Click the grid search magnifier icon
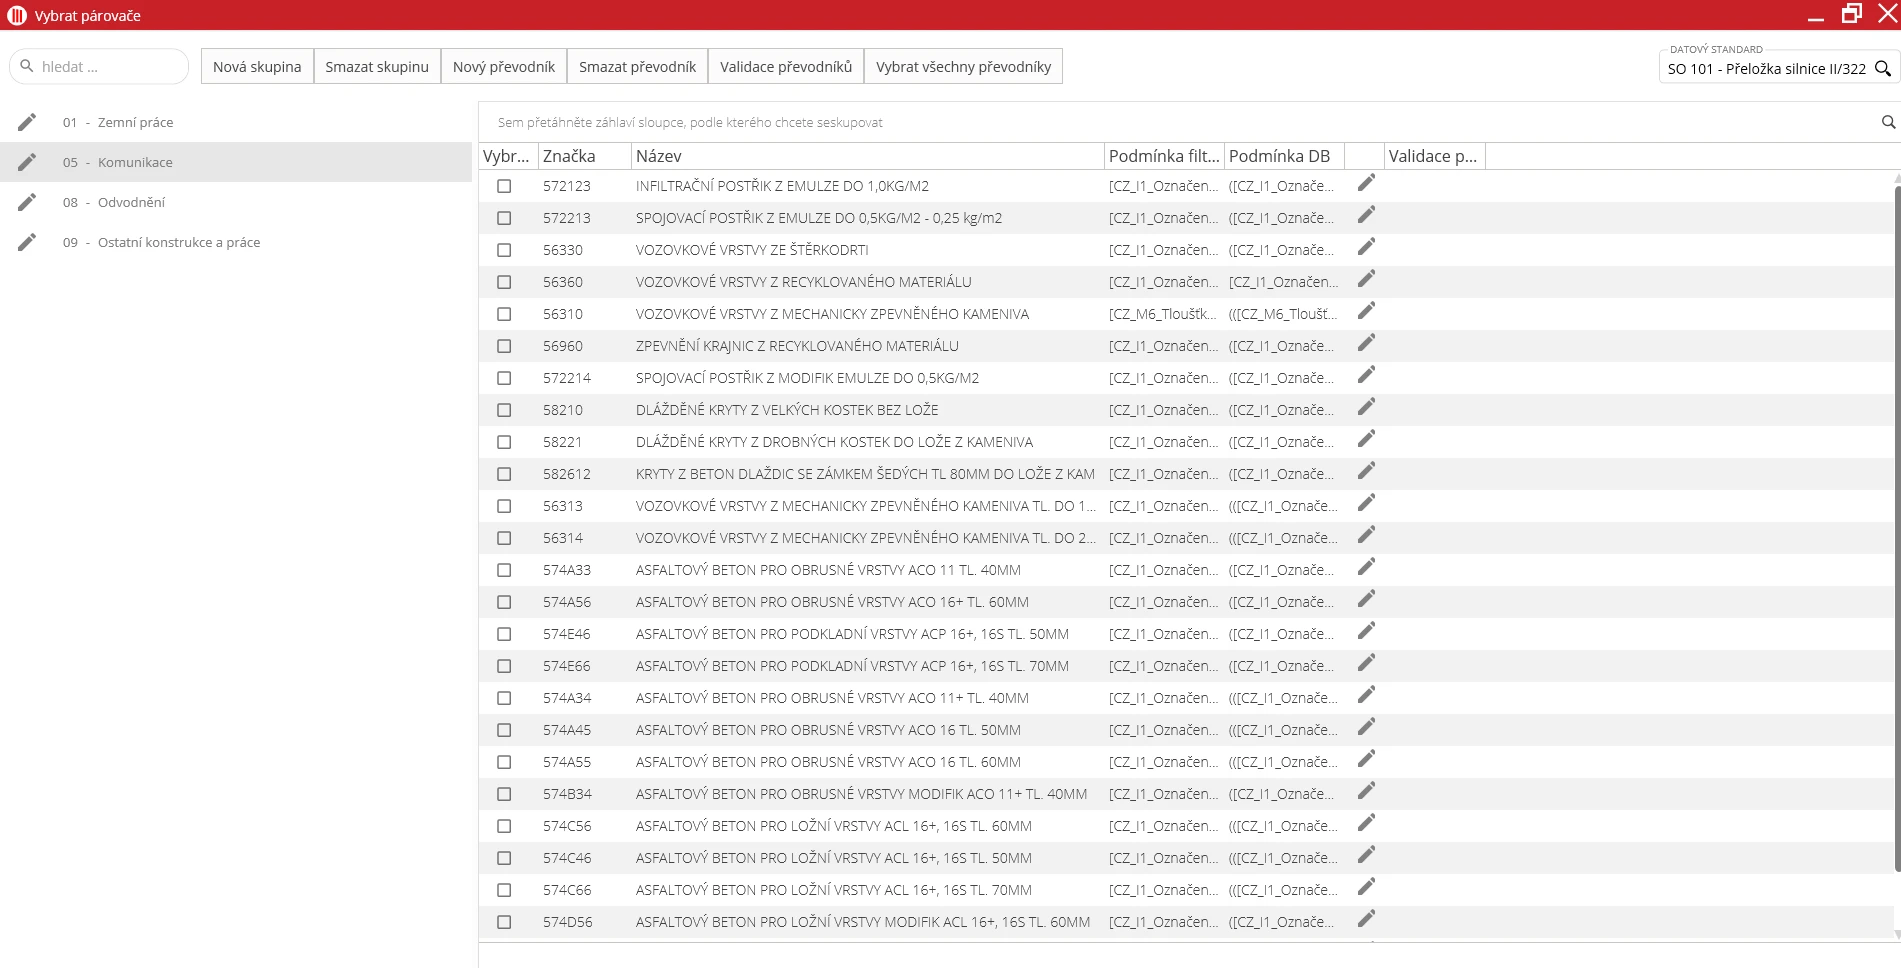Screen dimensions: 1901x968 (x=1888, y=122)
